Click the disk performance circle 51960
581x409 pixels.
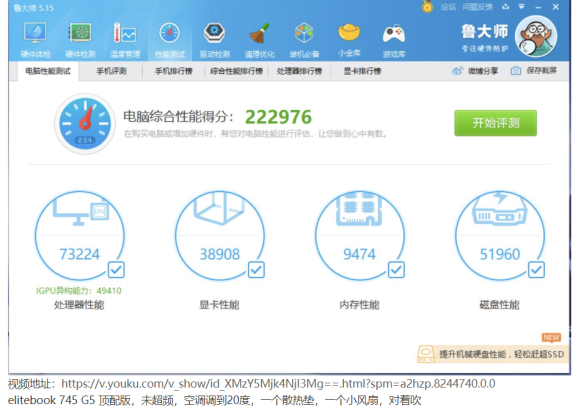500,236
